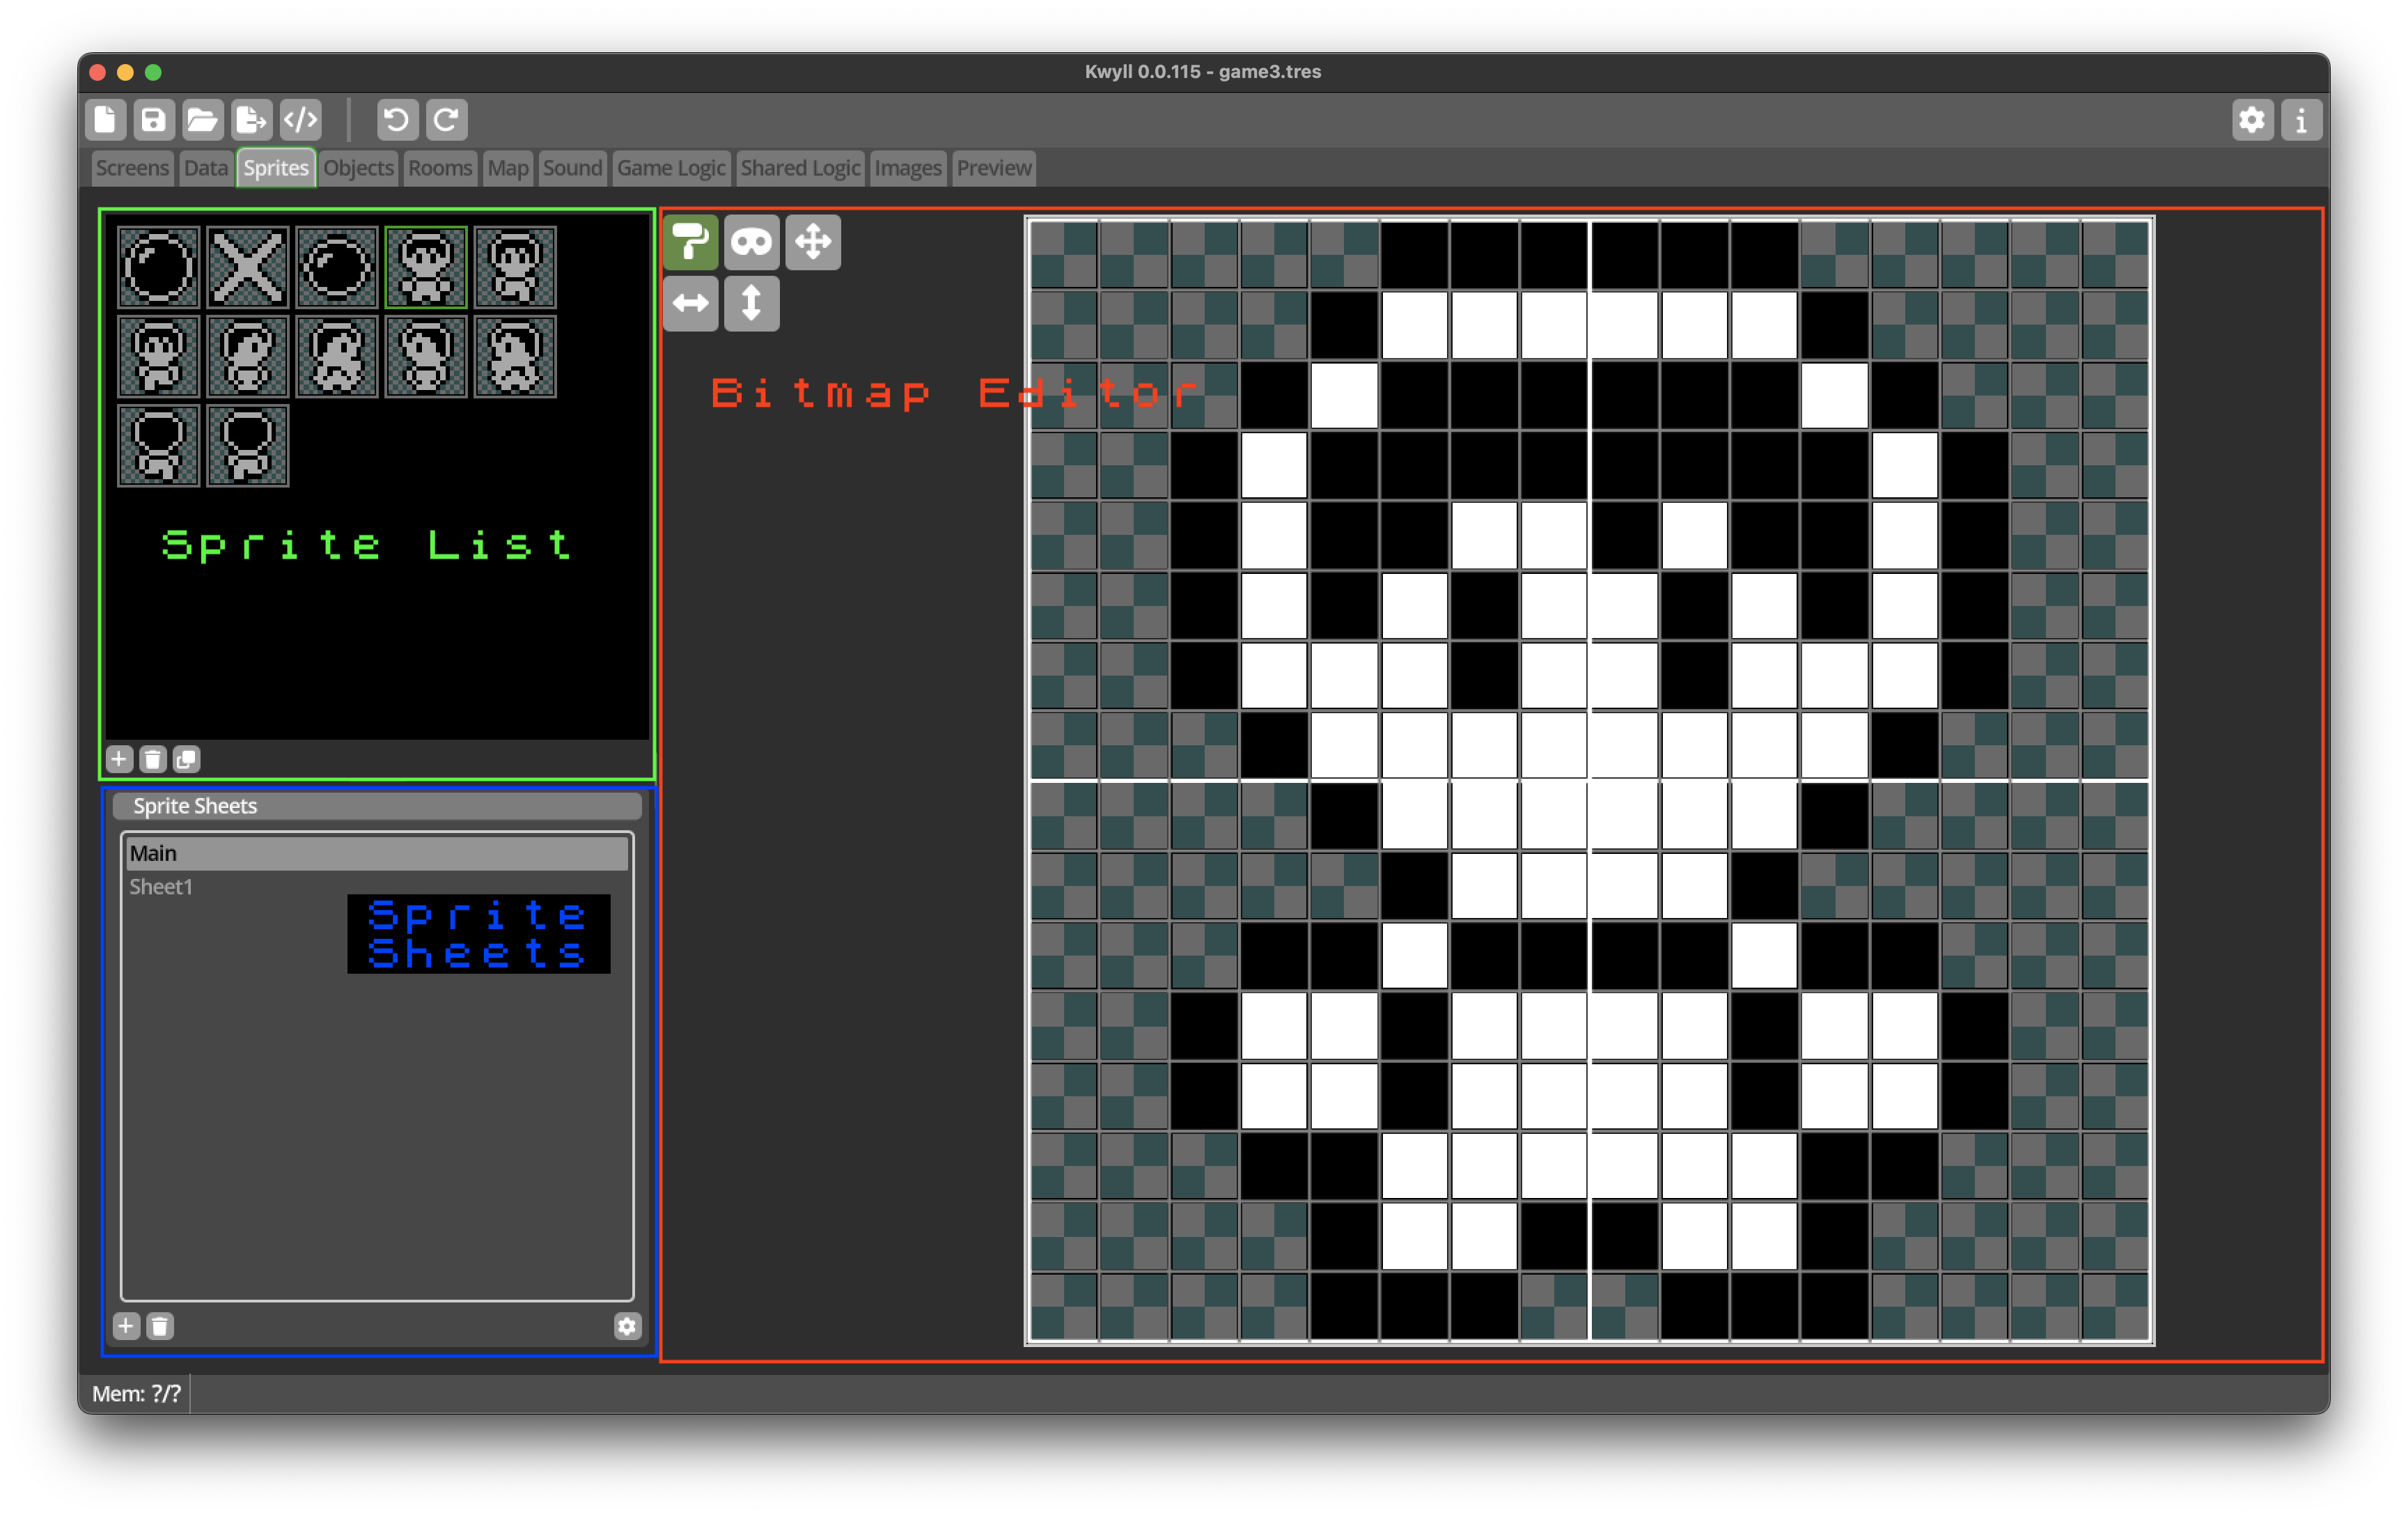Flip the sprite vertically
The height and width of the screenshot is (1517, 2408).
tap(751, 303)
